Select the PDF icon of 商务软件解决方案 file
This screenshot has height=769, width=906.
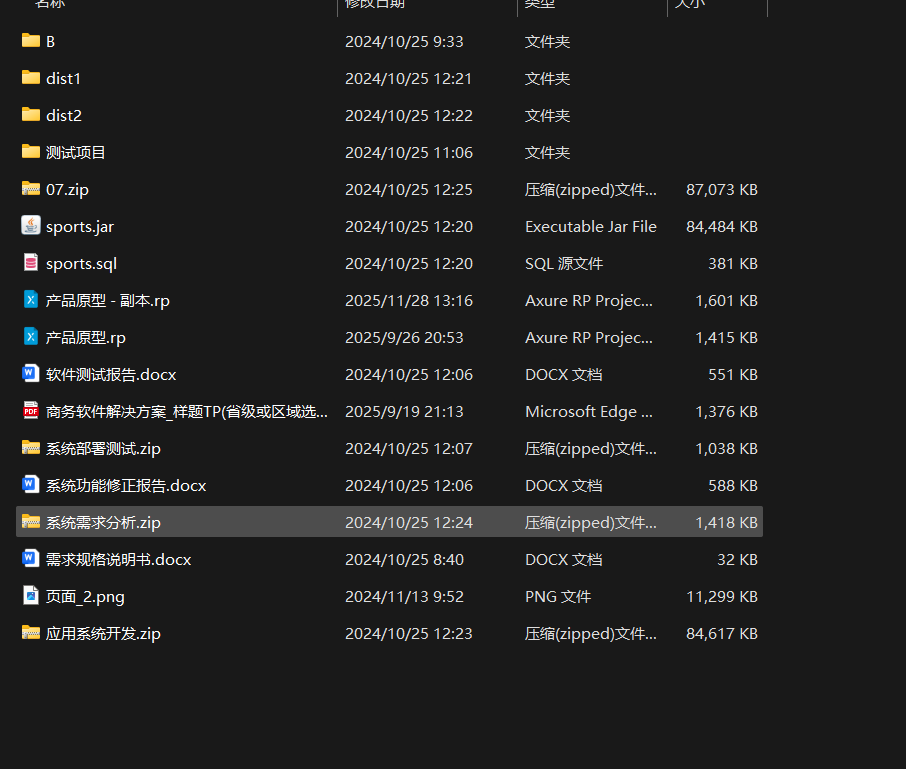[31, 411]
